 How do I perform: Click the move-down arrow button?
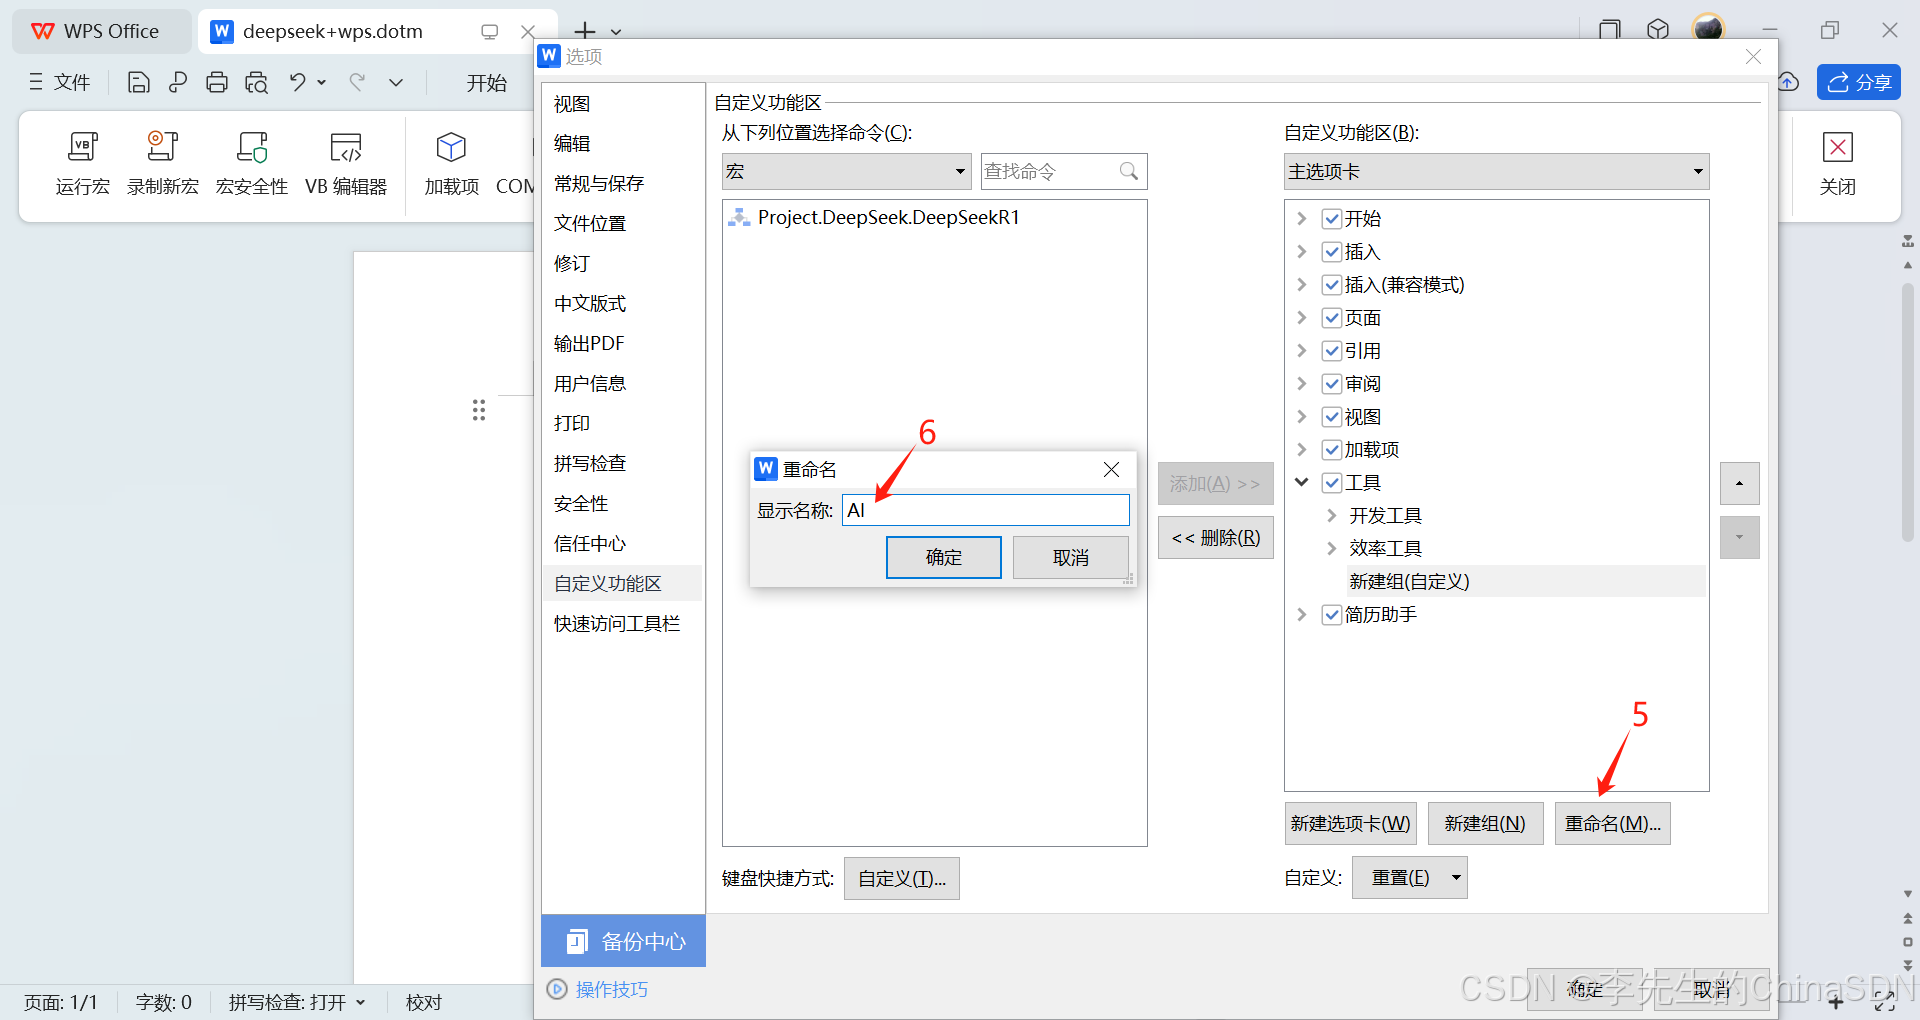(1739, 538)
